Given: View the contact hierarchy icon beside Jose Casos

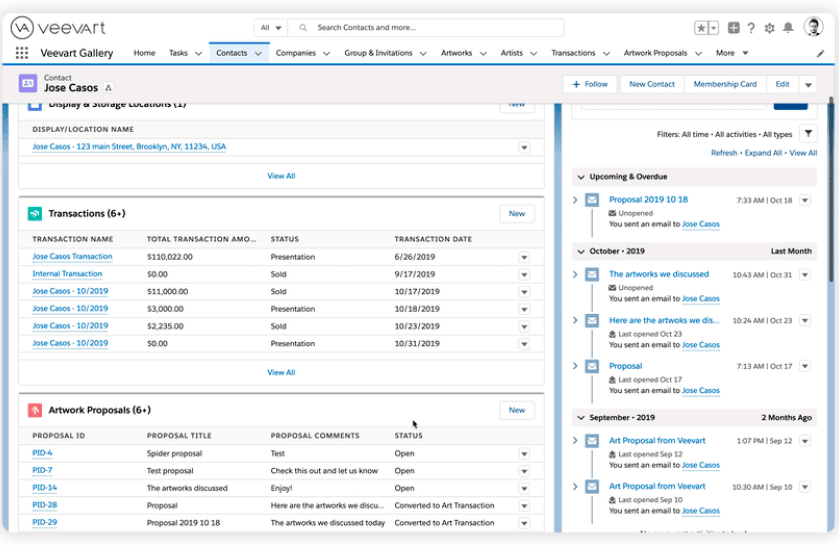Looking at the screenshot, I should [109, 88].
